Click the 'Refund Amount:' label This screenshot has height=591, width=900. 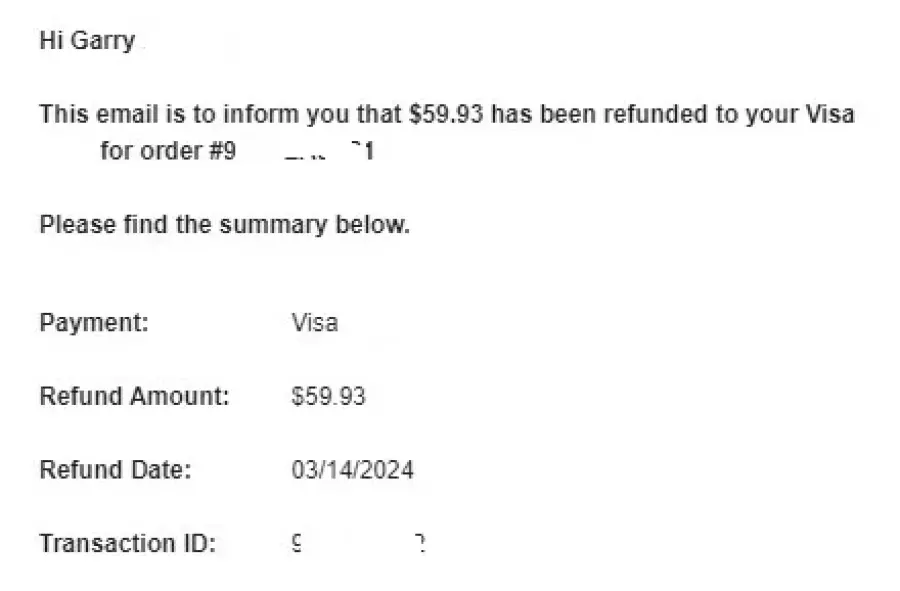(x=134, y=396)
